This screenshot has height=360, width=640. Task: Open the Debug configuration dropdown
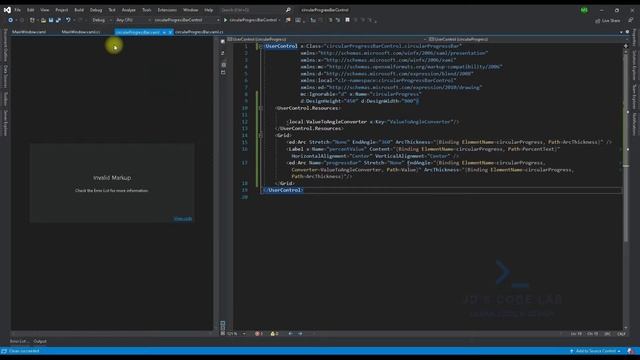(x=102, y=20)
